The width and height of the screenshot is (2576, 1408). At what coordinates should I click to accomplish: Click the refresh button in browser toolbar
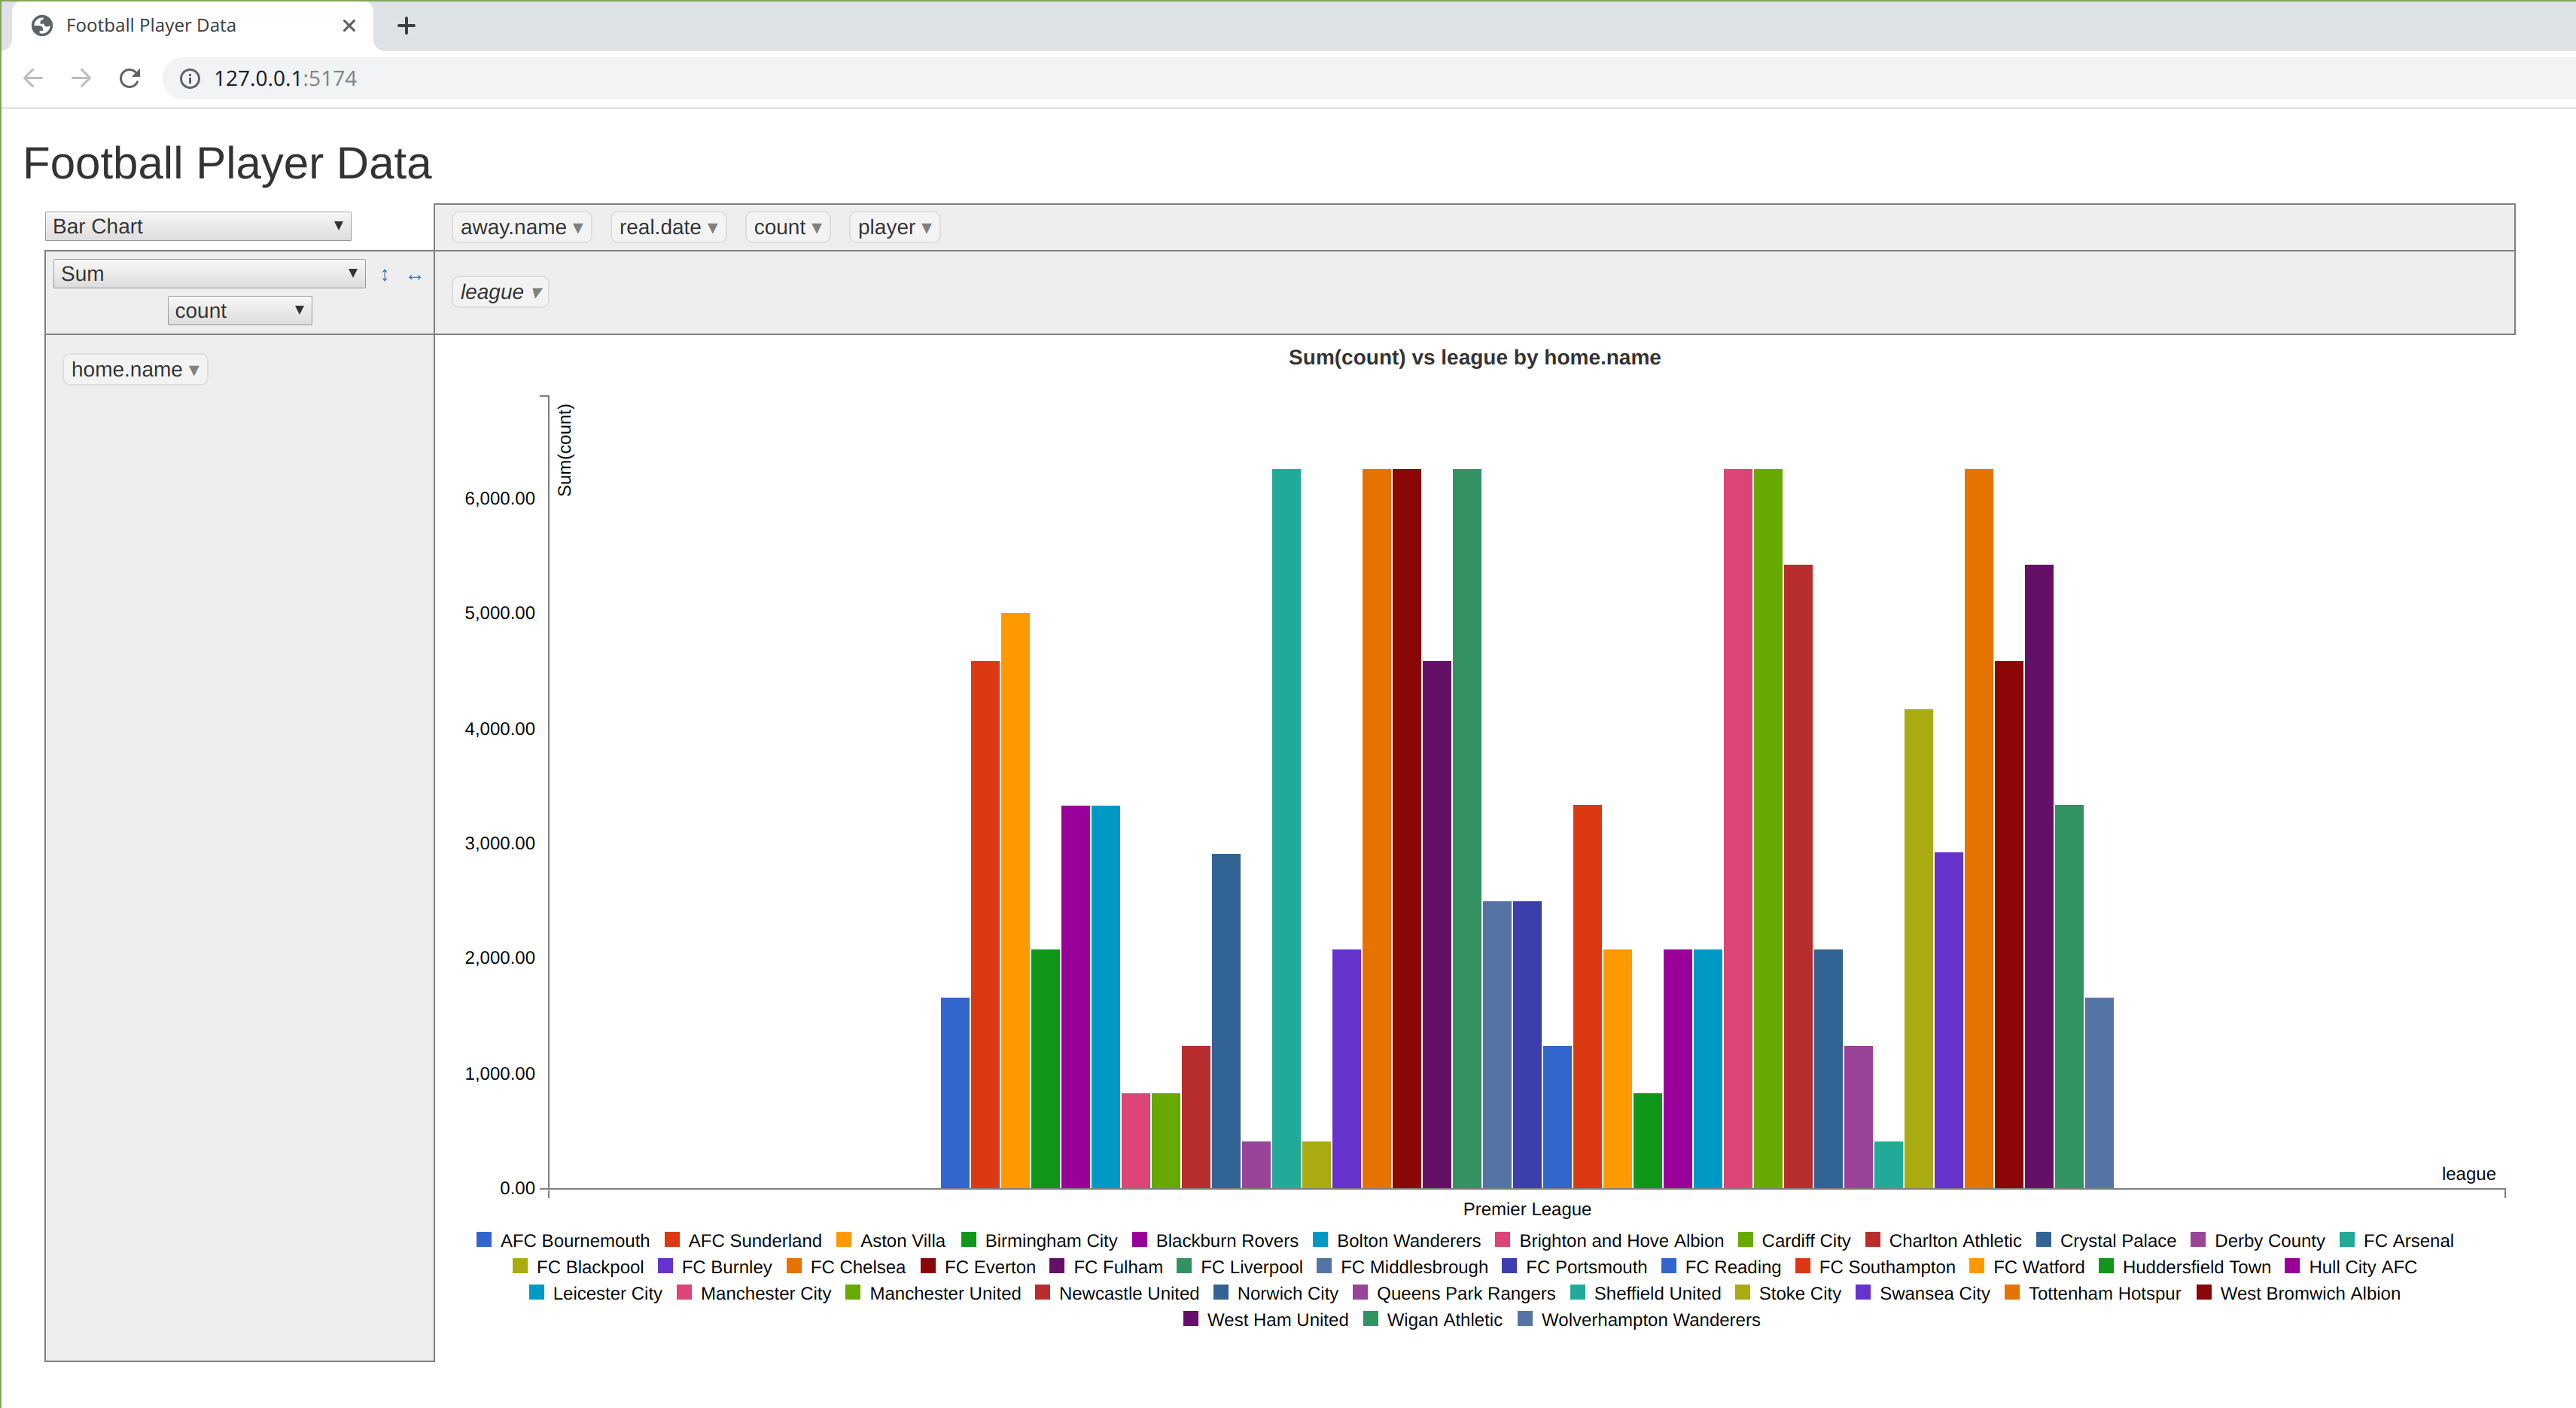click(x=130, y=78)
